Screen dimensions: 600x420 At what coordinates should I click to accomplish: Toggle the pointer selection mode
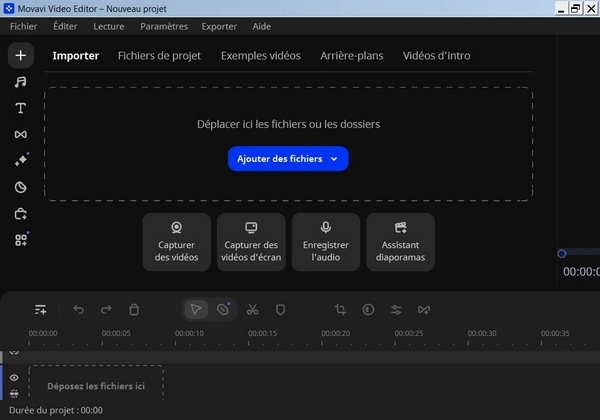click(197, 310)
